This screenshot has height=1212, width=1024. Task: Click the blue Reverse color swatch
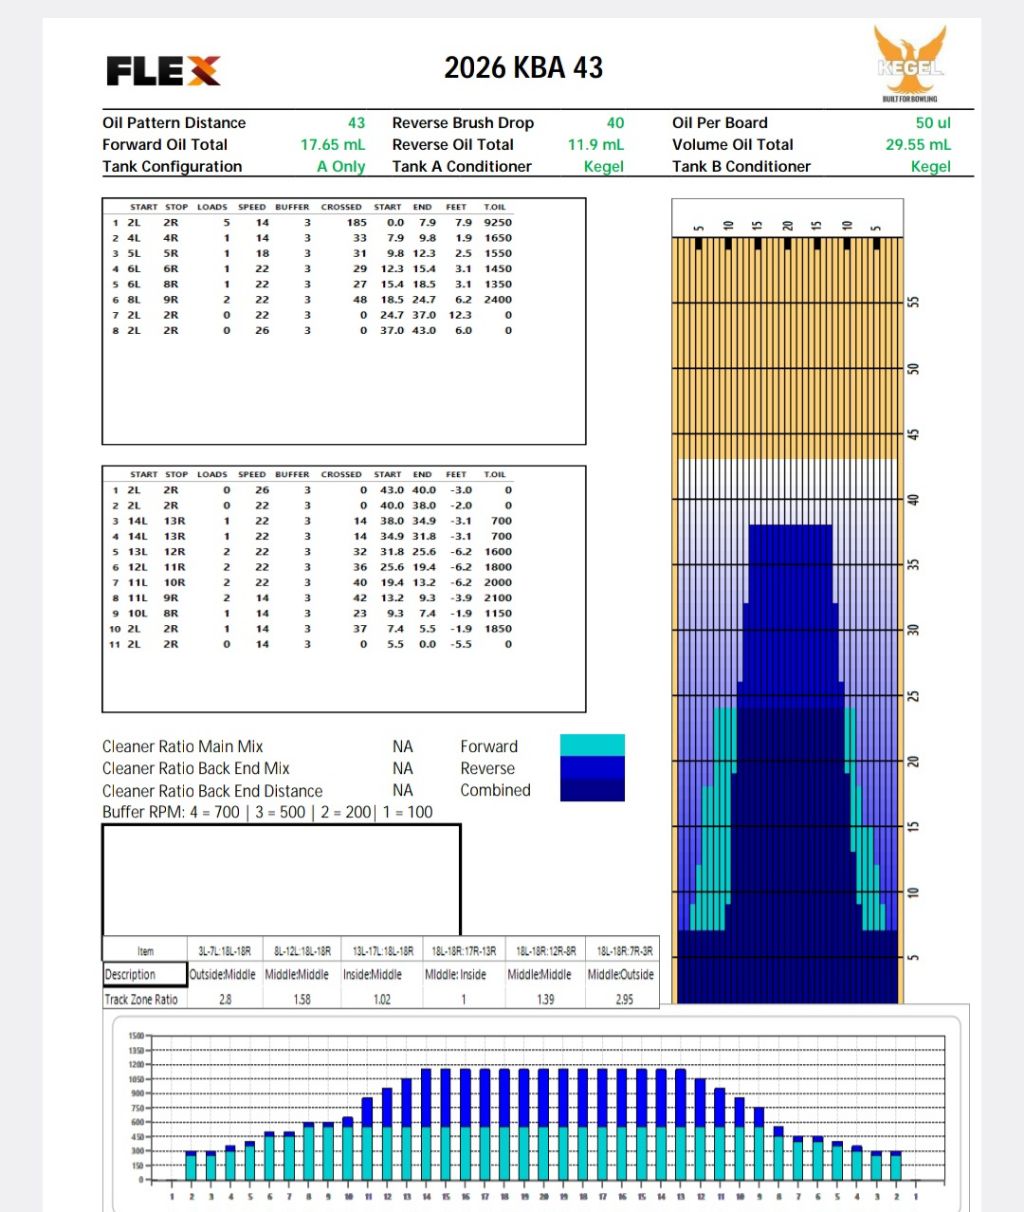[592, 767]
